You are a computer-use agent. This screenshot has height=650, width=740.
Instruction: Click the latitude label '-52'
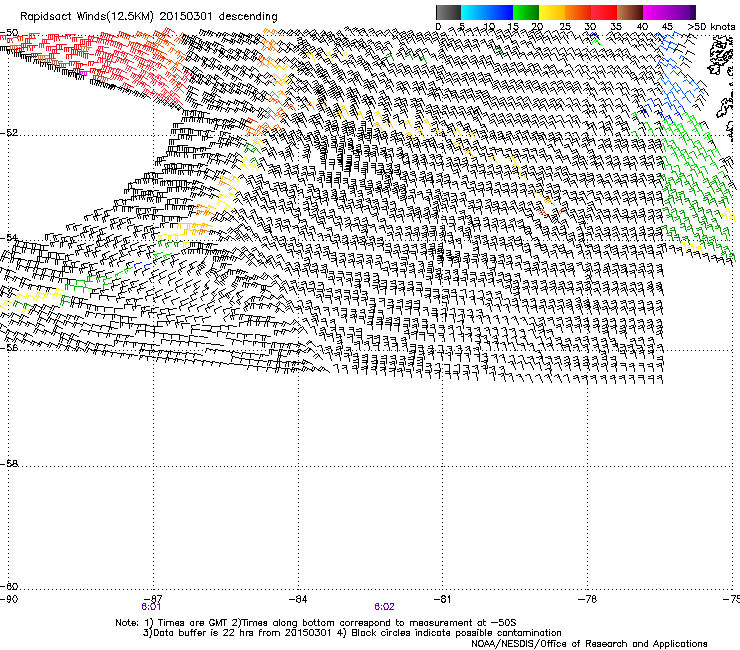pyautogui.click(x=9, y=132)
